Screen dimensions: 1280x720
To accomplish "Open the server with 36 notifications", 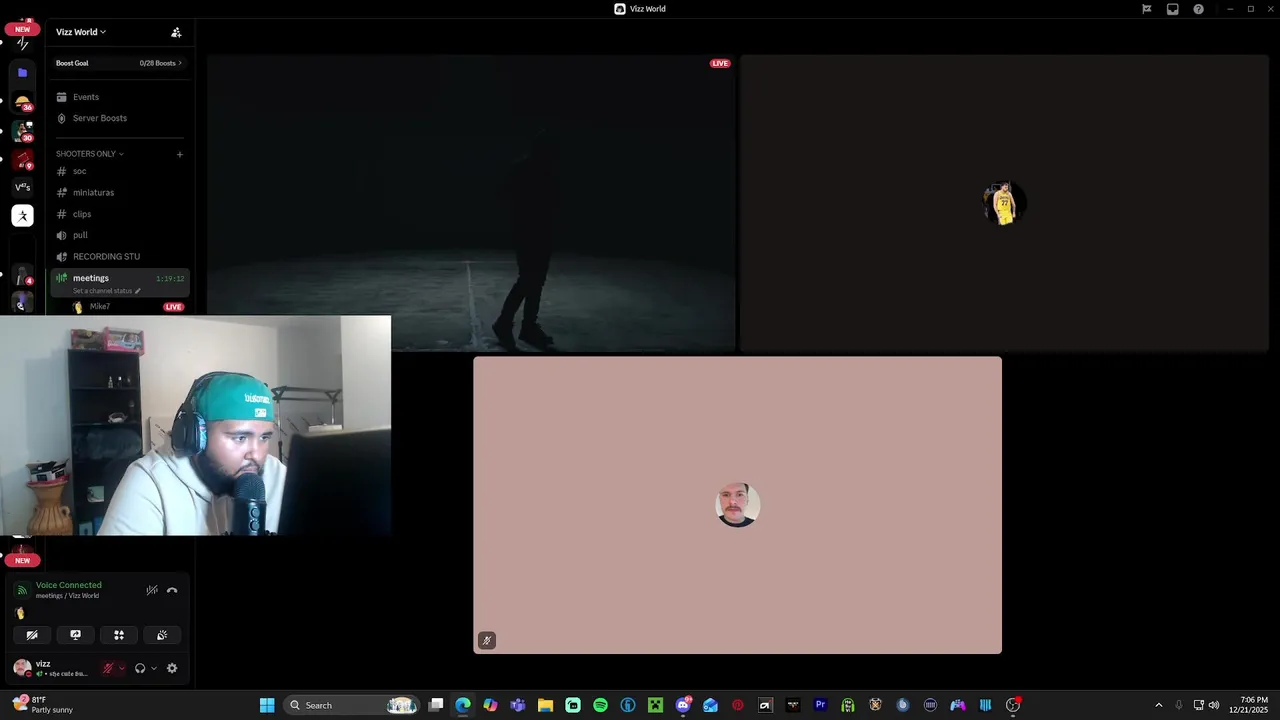I will point(22,103).
